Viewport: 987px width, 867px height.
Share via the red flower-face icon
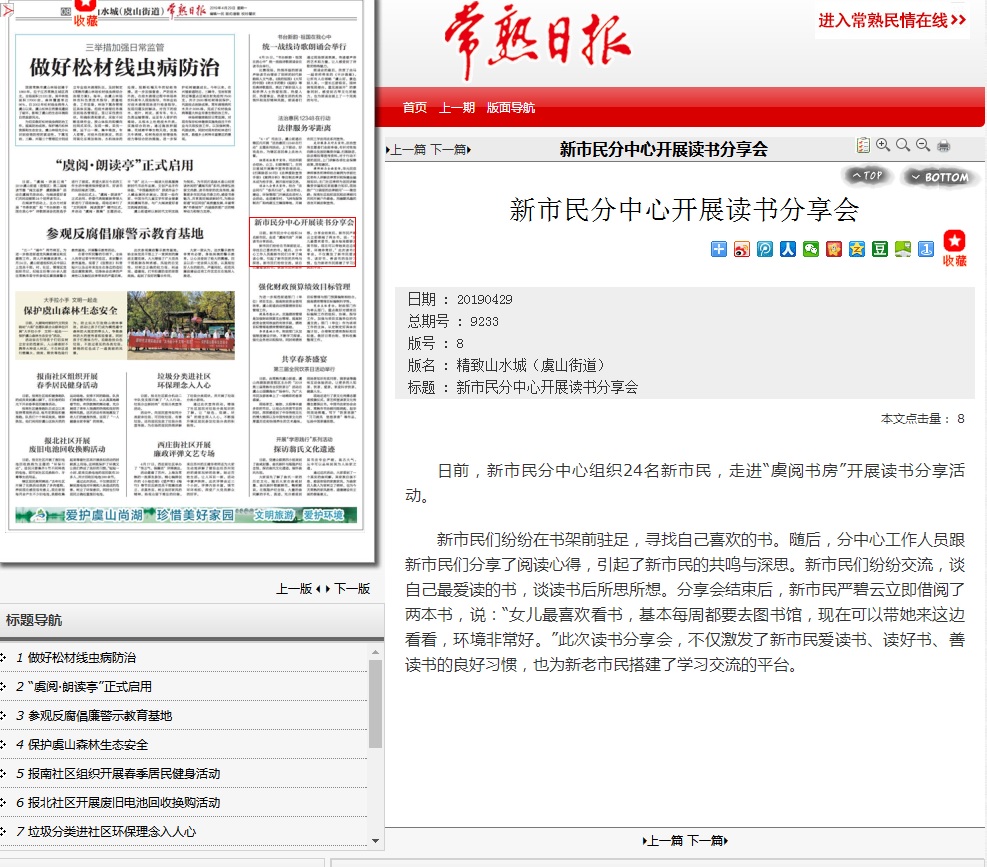point(834,249)
